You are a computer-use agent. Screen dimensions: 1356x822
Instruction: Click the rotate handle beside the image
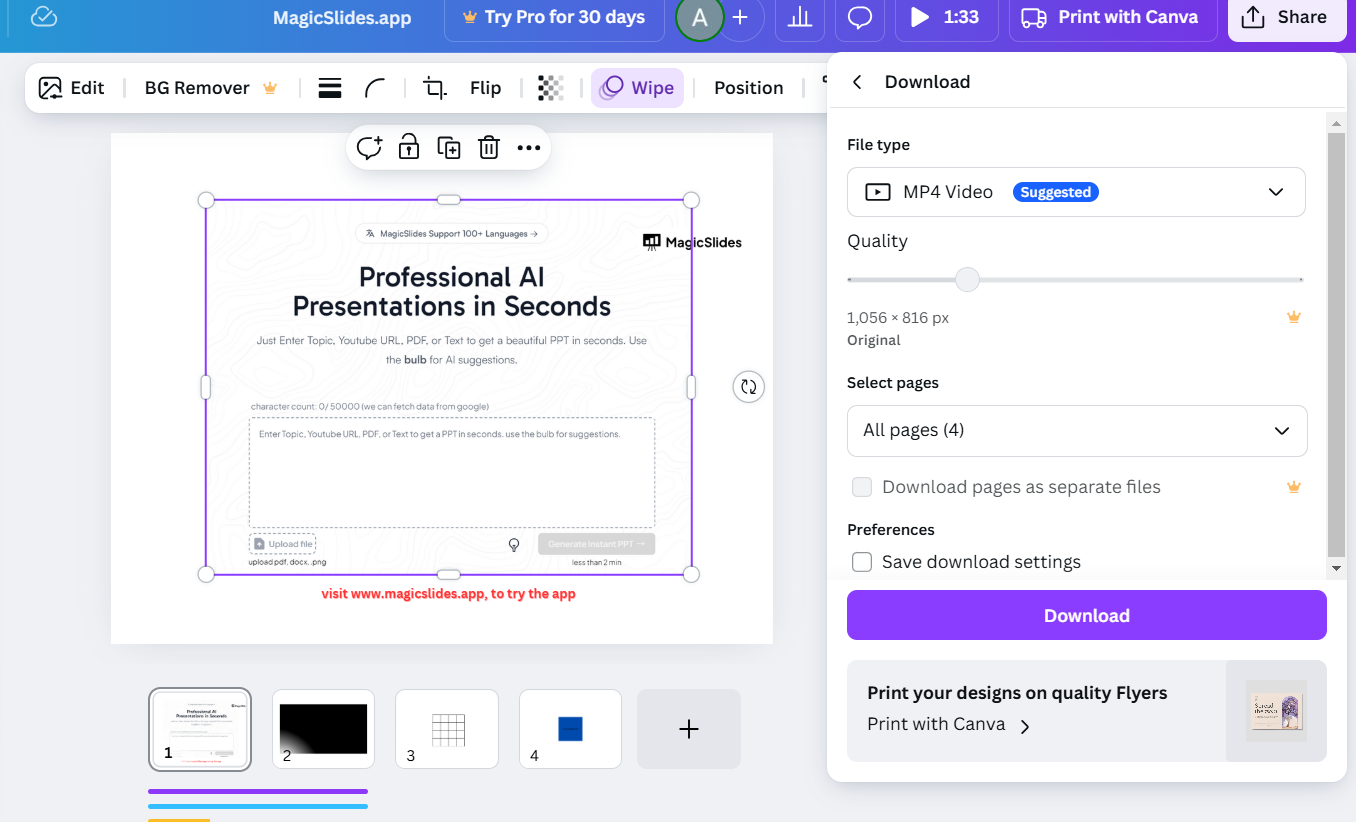point(748,387)
